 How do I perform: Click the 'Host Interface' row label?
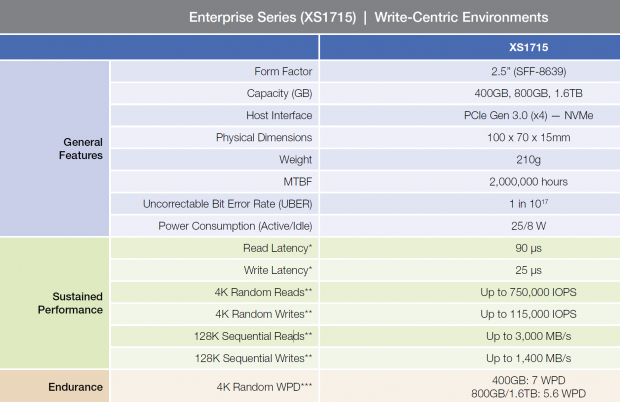click(x=279, y=115)
